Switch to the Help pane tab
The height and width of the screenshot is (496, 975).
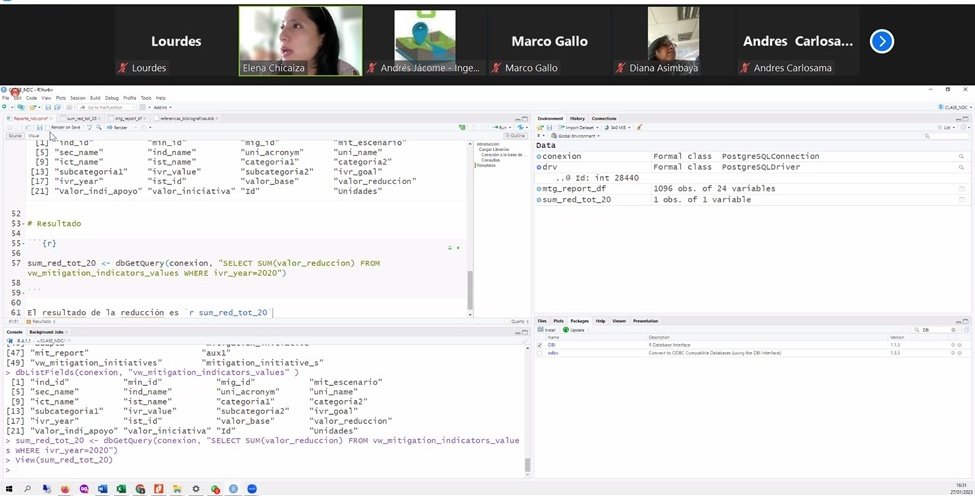[600, 321]
